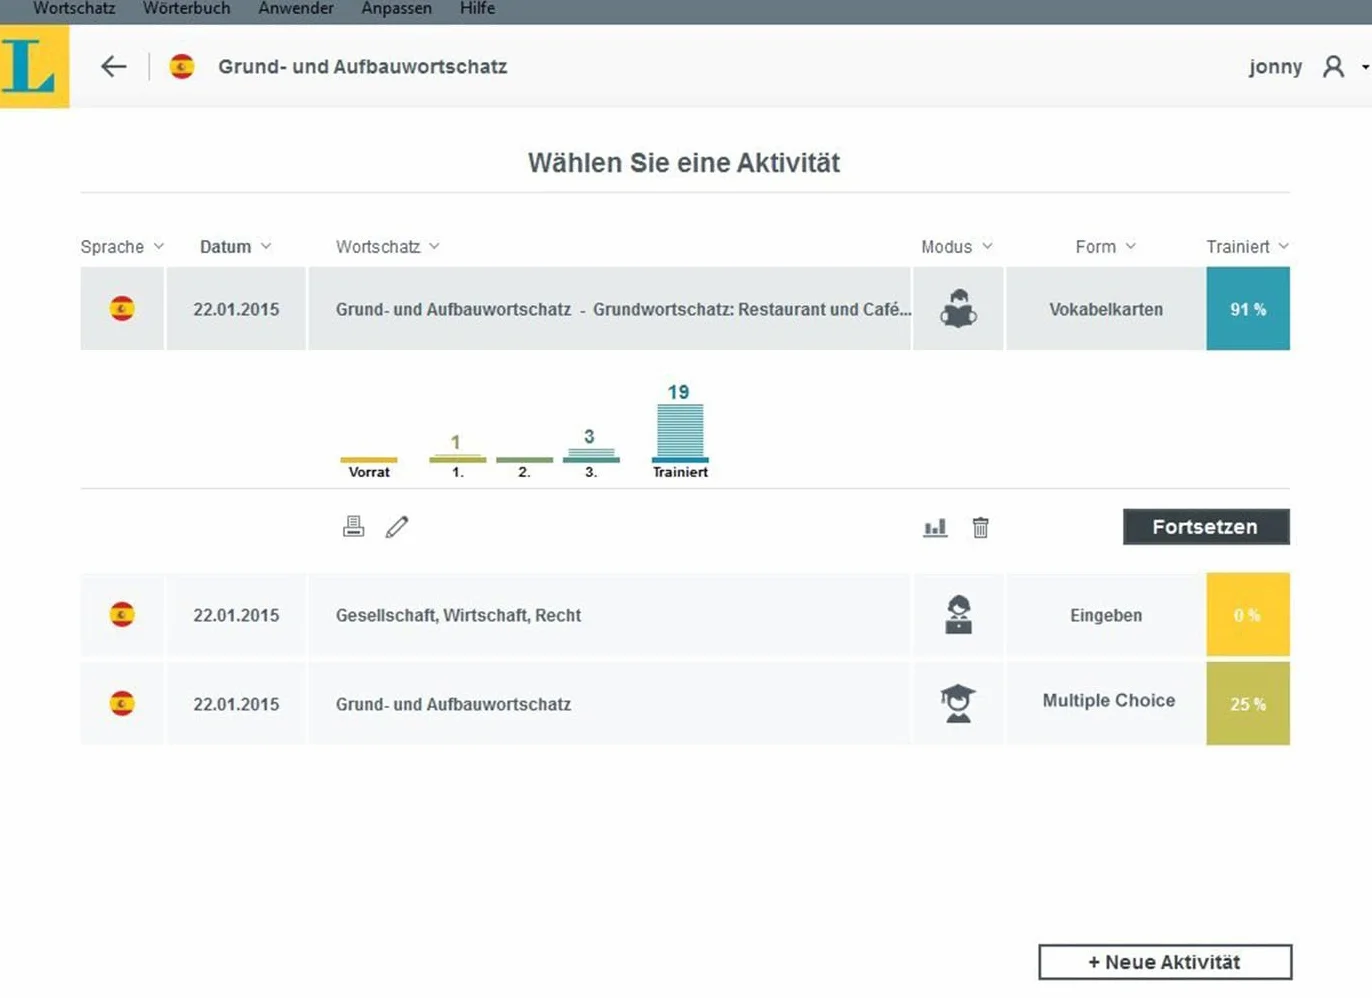The width and height of the screenshot is (1372, 998).
Task: Open the Modus column dropdown
Action: coord(957,247)
